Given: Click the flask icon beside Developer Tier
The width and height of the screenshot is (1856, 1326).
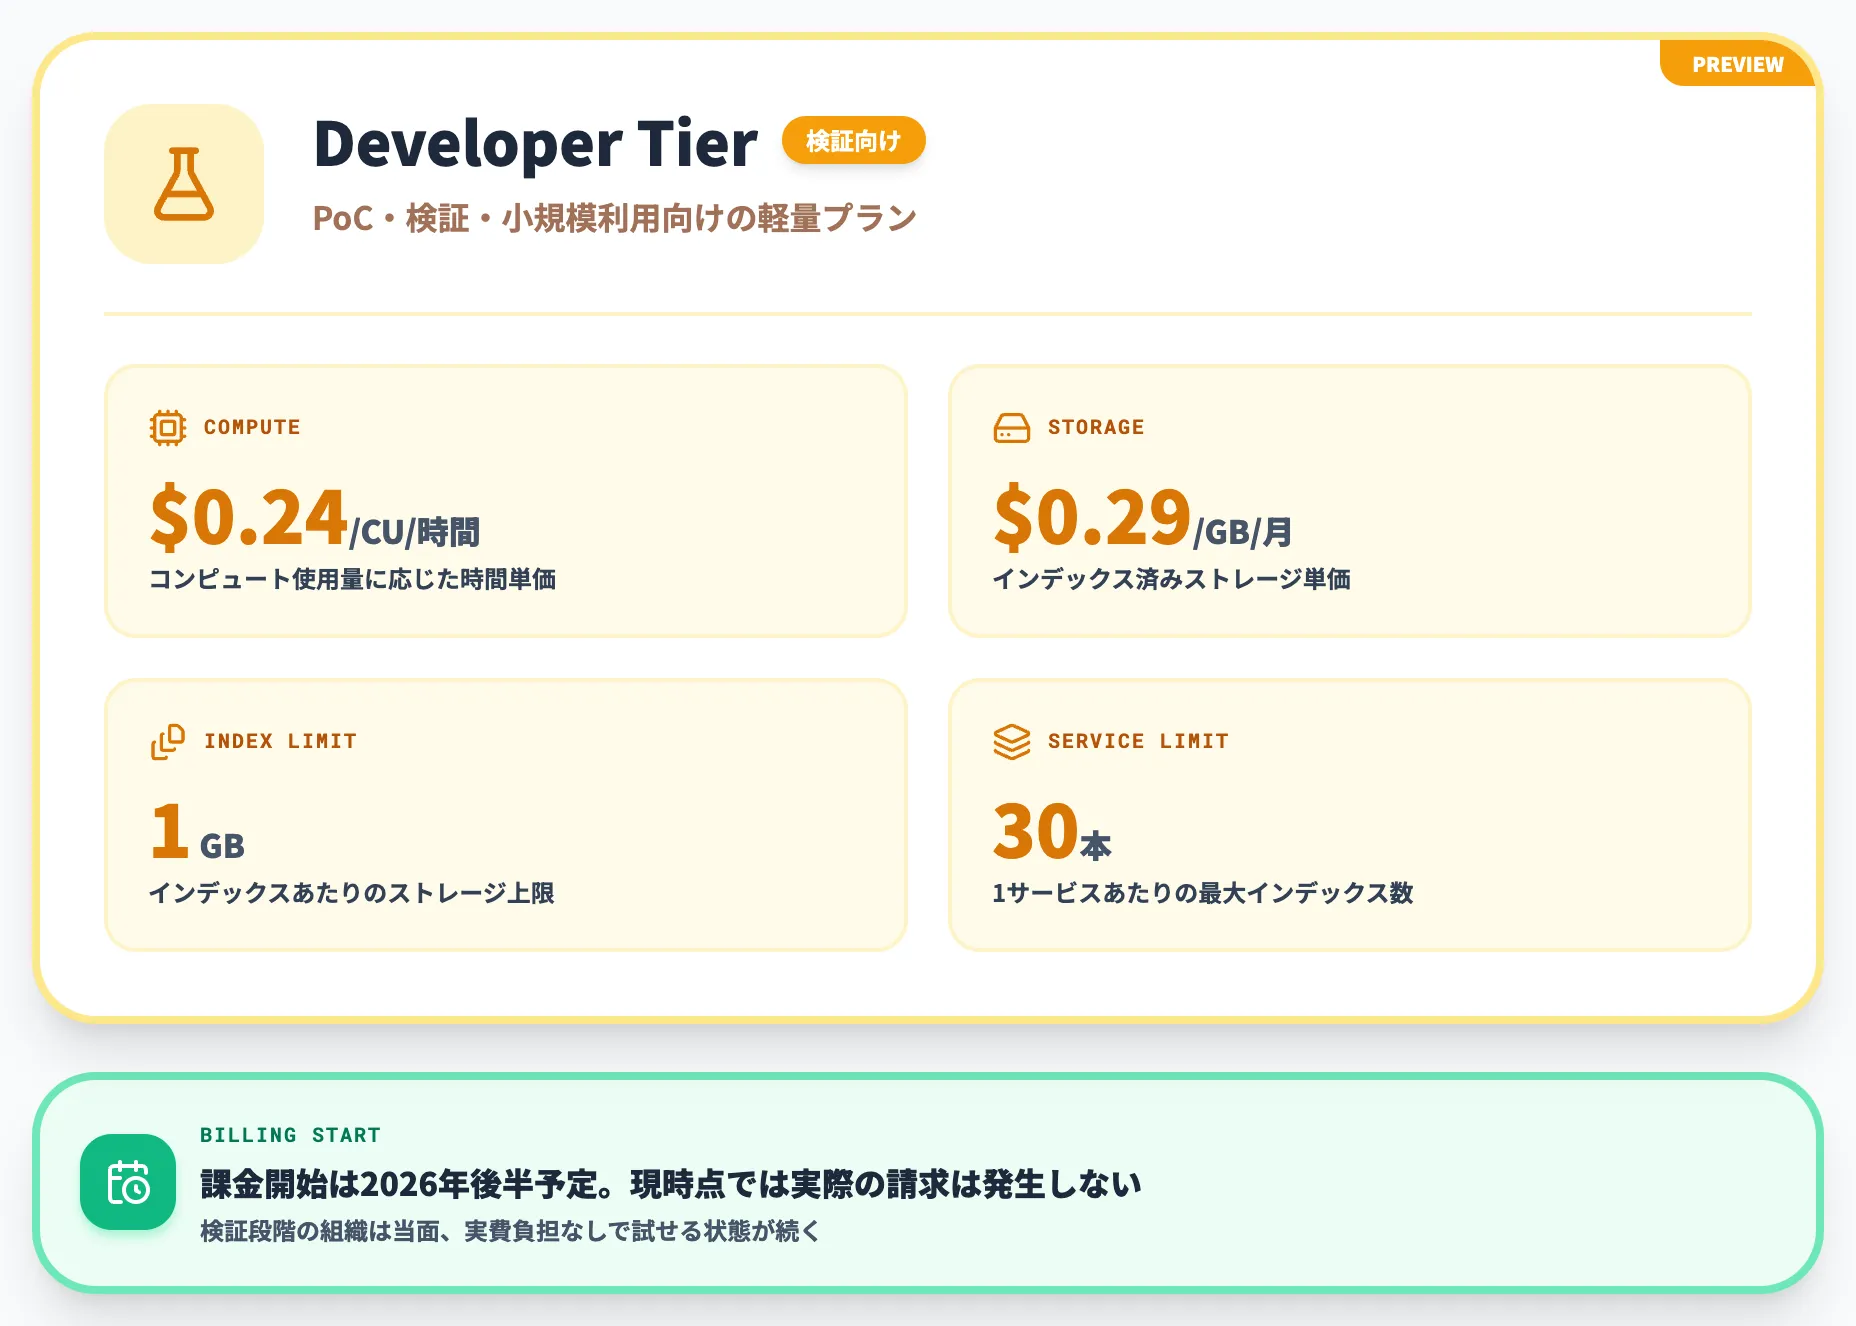Looking at the screenshot, I should pyautogui.click(x=184, y=184).
